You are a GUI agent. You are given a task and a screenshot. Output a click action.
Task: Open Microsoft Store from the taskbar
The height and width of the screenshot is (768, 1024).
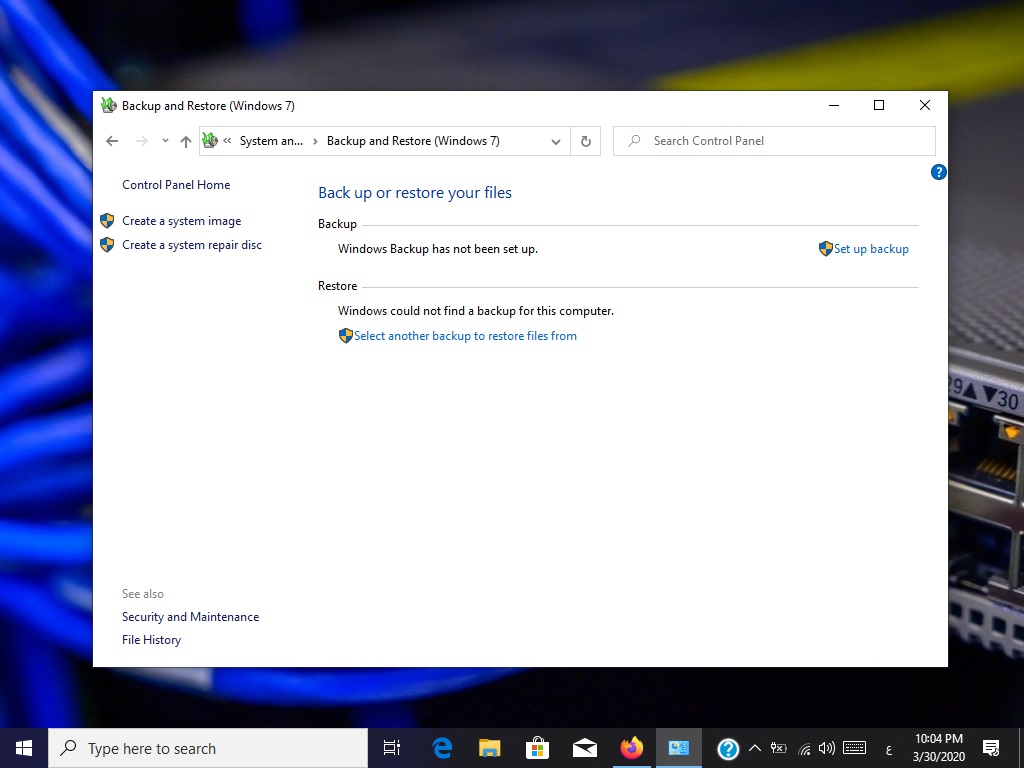537,748
